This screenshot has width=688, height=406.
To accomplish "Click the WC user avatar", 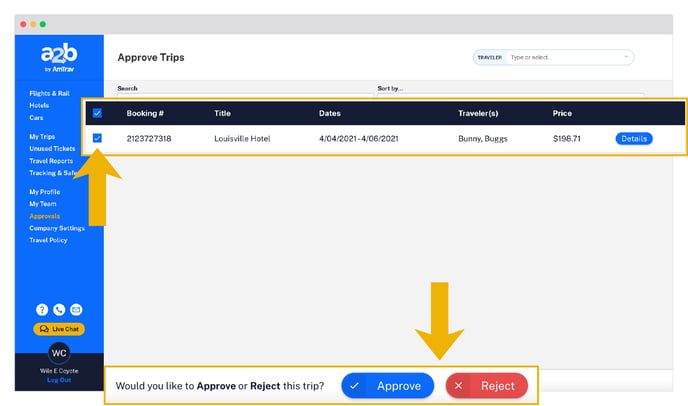I will point(59,354).
